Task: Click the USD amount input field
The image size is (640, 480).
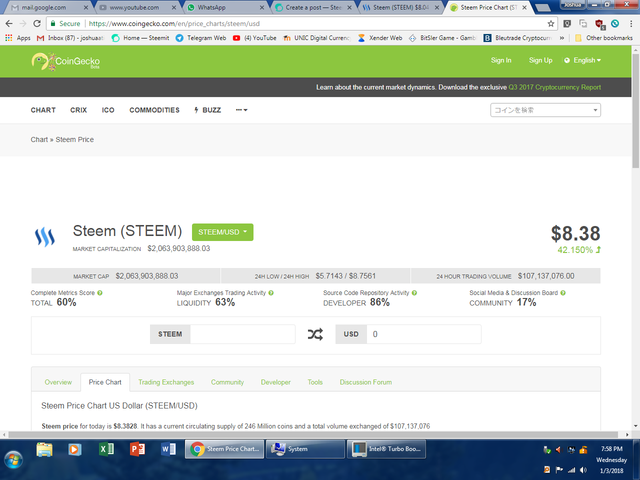Action: click(x=424, y=334)
